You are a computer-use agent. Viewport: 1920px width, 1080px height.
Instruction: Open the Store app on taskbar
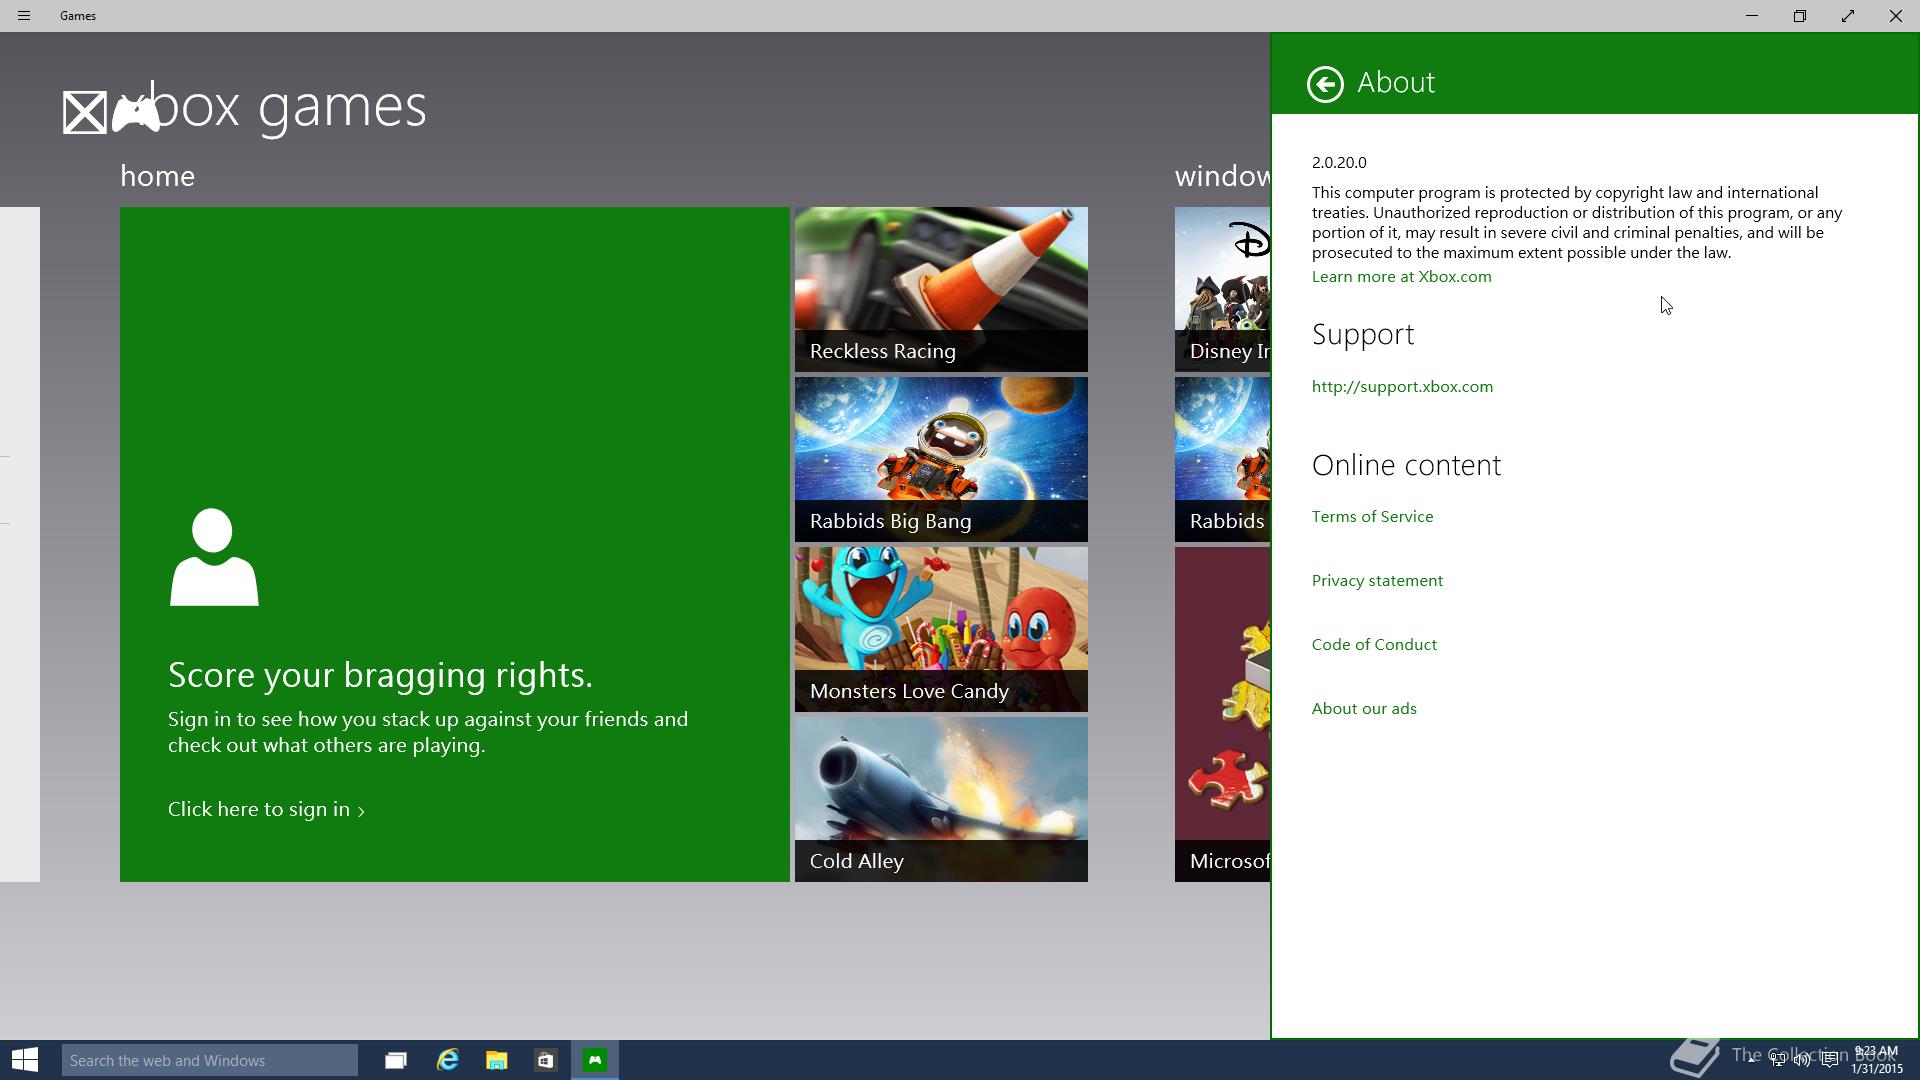click(x=545, y=1060)
